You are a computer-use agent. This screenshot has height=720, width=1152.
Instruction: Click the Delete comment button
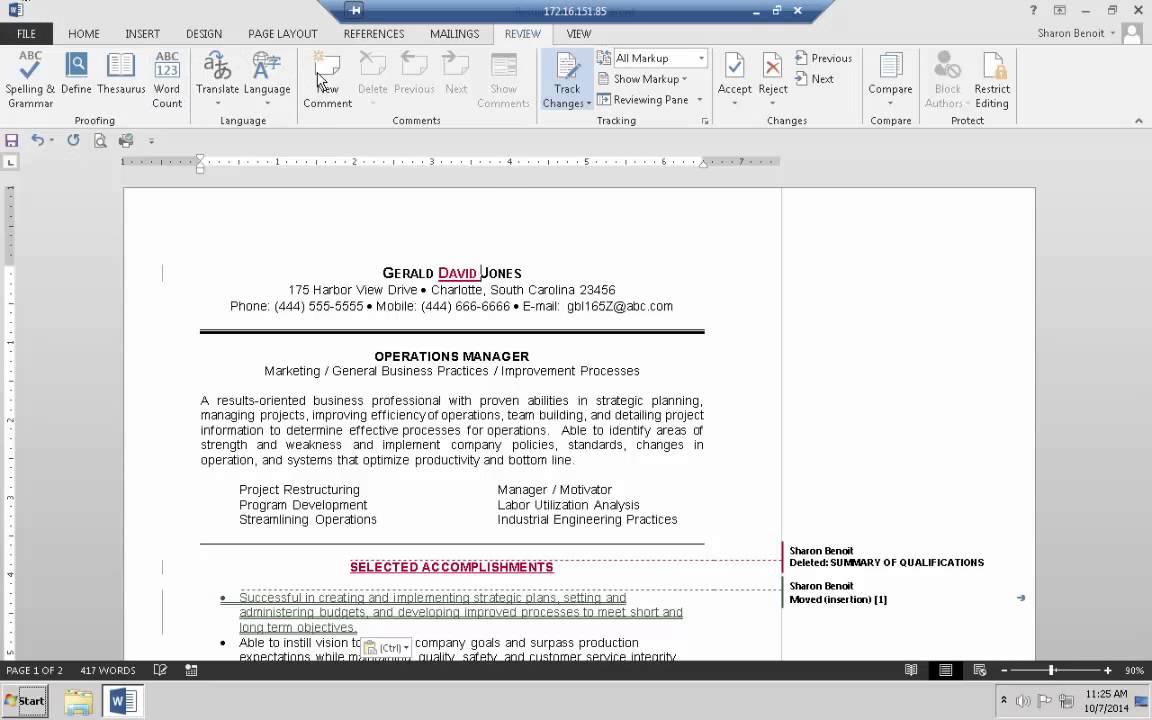(372, 79)
